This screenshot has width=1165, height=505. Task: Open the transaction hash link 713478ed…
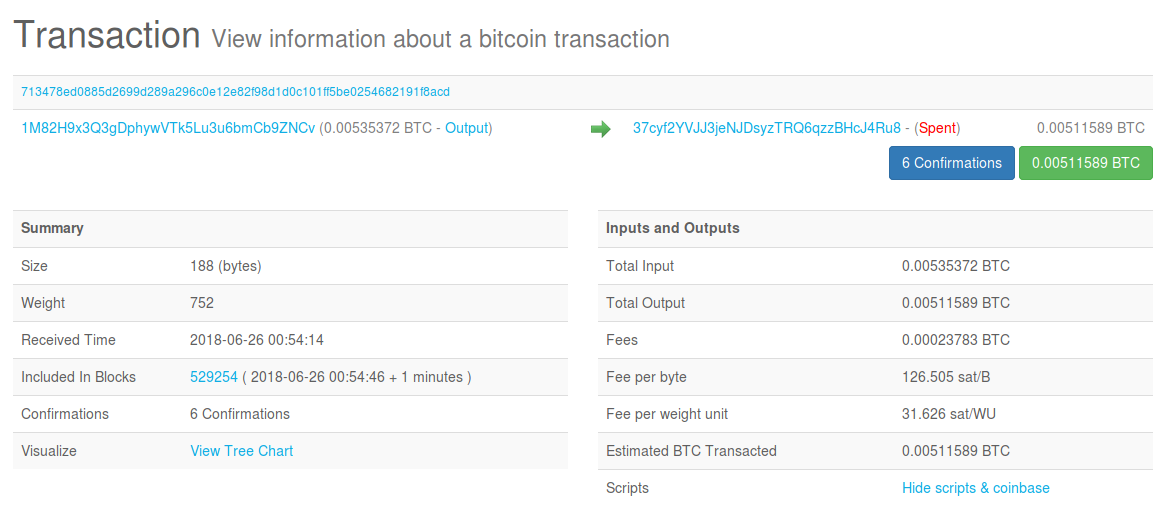pos(235,92)
